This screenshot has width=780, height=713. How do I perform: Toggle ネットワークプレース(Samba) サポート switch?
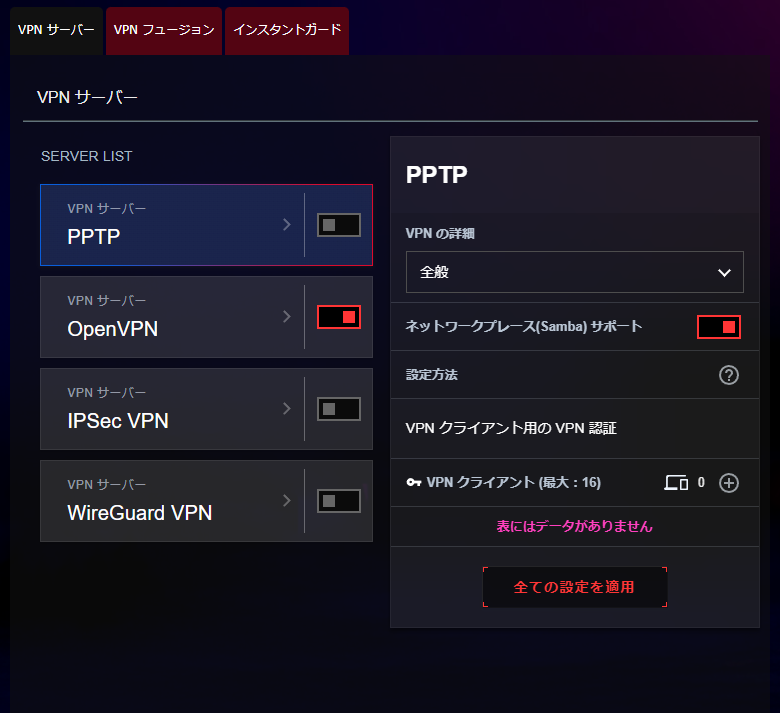(719, 327)
